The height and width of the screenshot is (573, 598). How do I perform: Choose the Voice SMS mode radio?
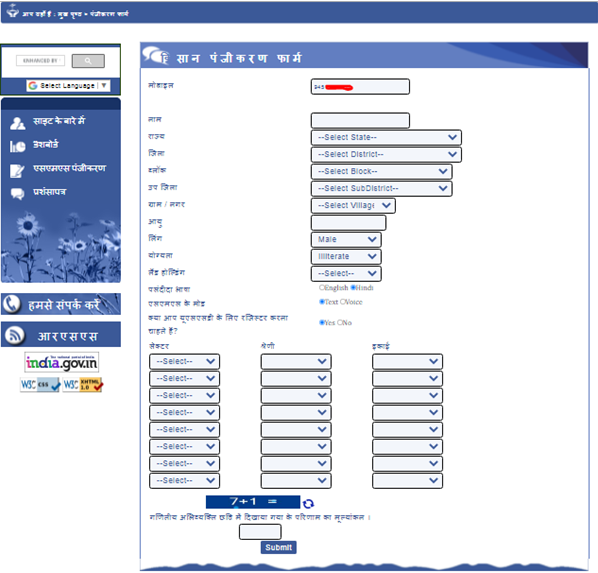tap(342, 302)
